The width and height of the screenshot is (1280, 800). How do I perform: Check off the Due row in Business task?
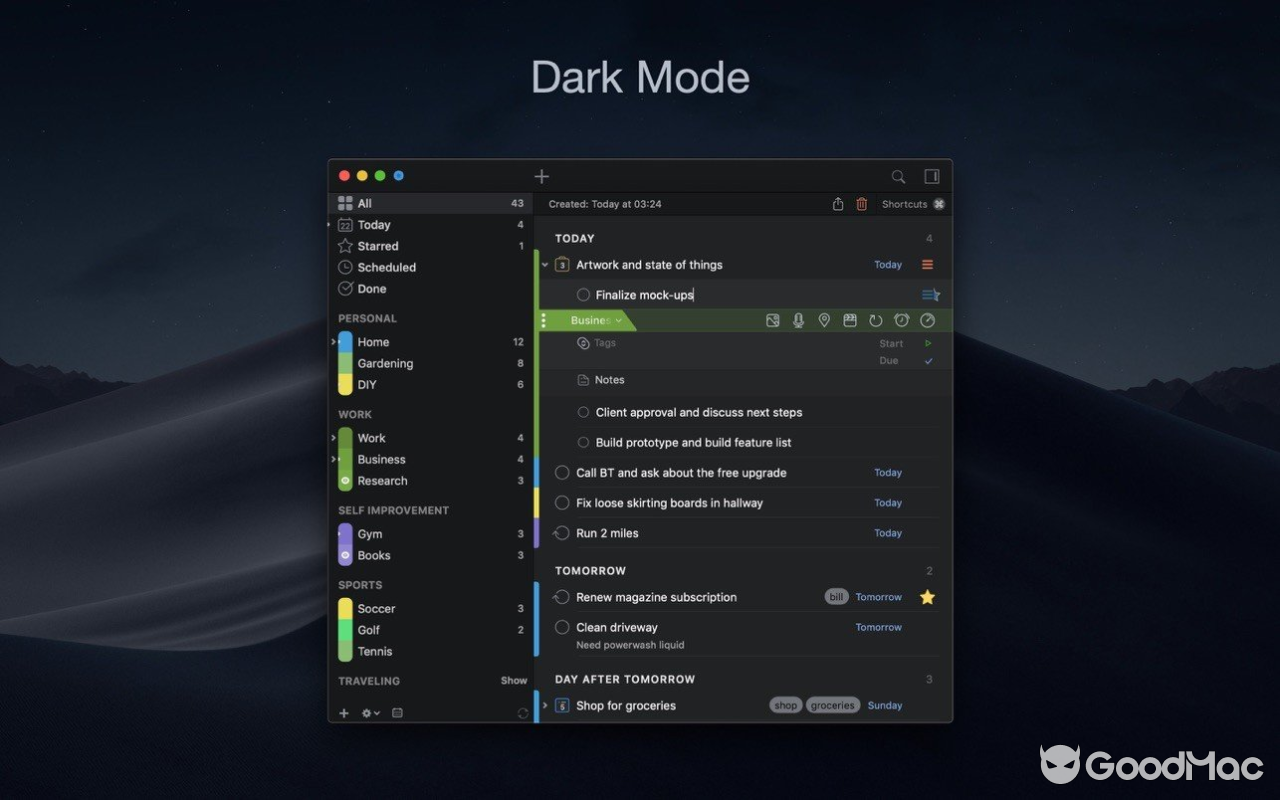(x=928, y=361)
